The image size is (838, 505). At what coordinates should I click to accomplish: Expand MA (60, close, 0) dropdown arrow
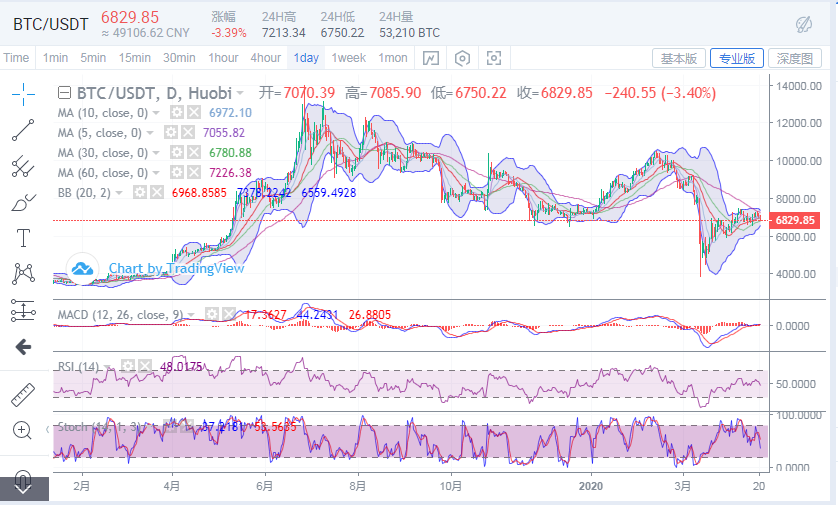click(156, 173)
